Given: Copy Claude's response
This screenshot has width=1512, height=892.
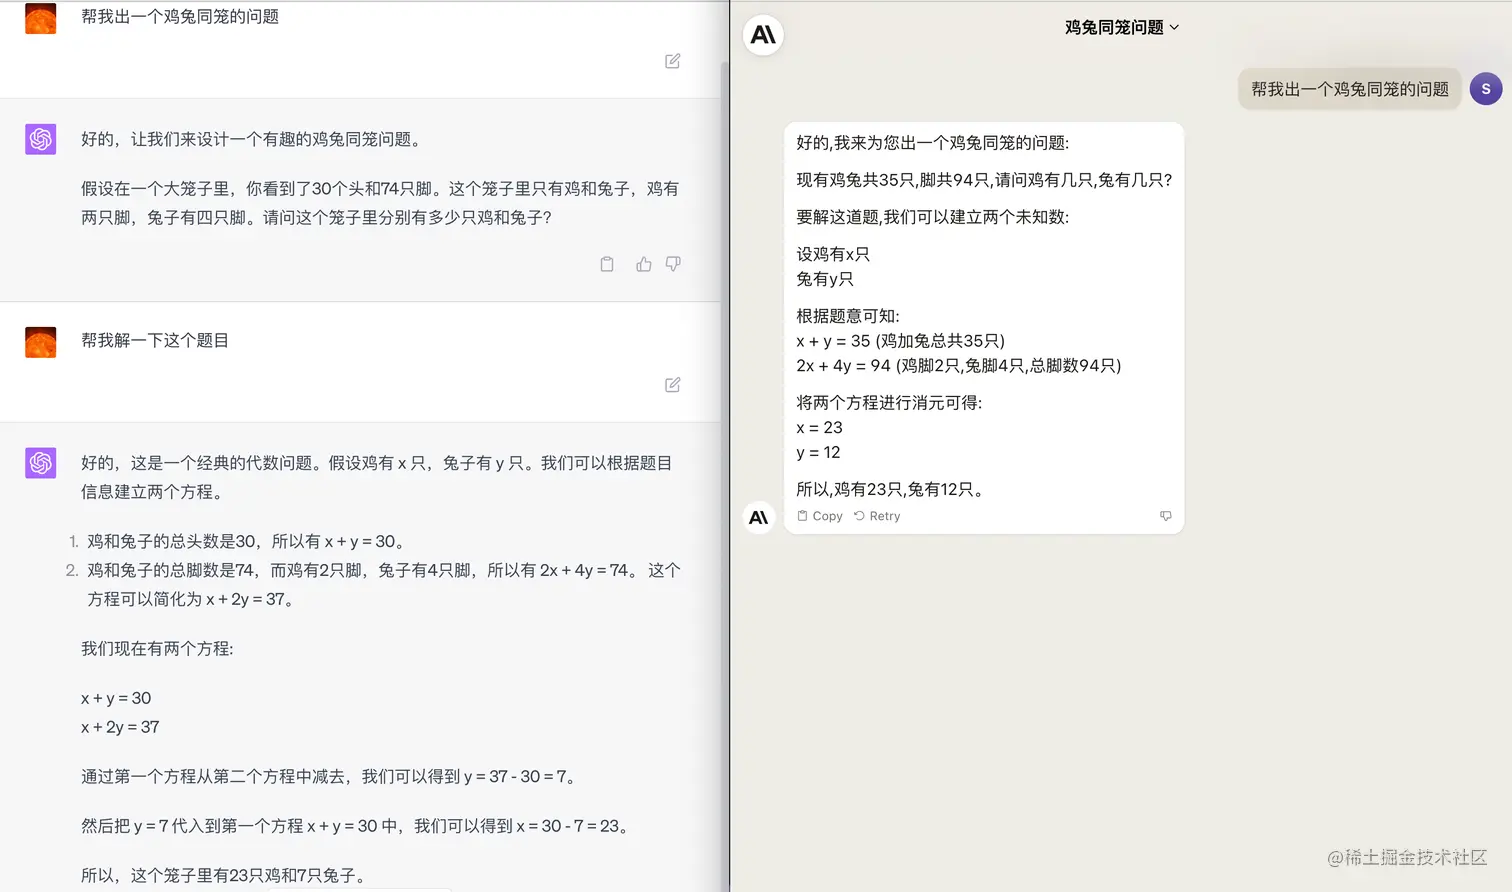Looking at the screenshot, I should tap(820, 516).
